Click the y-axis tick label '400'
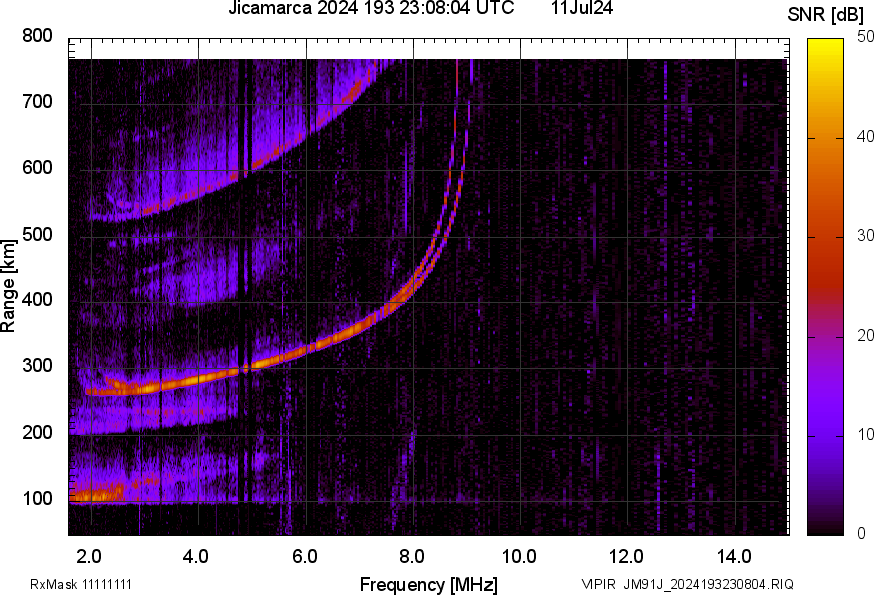The image size is (874, 595). (x=37, y=300)
